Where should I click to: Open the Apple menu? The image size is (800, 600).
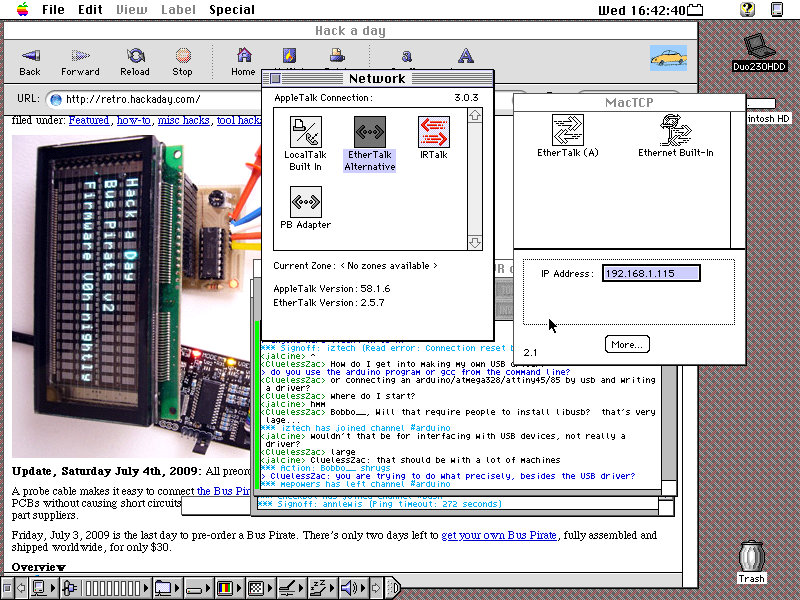22,9
